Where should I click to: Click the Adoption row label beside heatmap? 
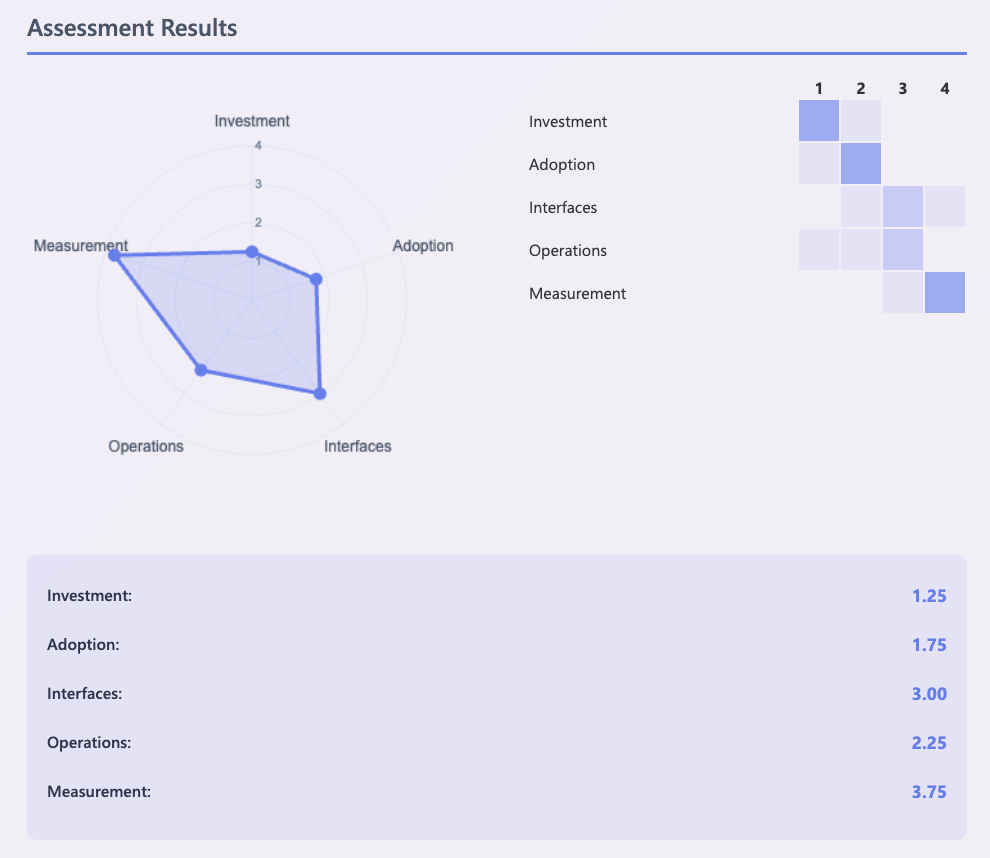(562, 165)
